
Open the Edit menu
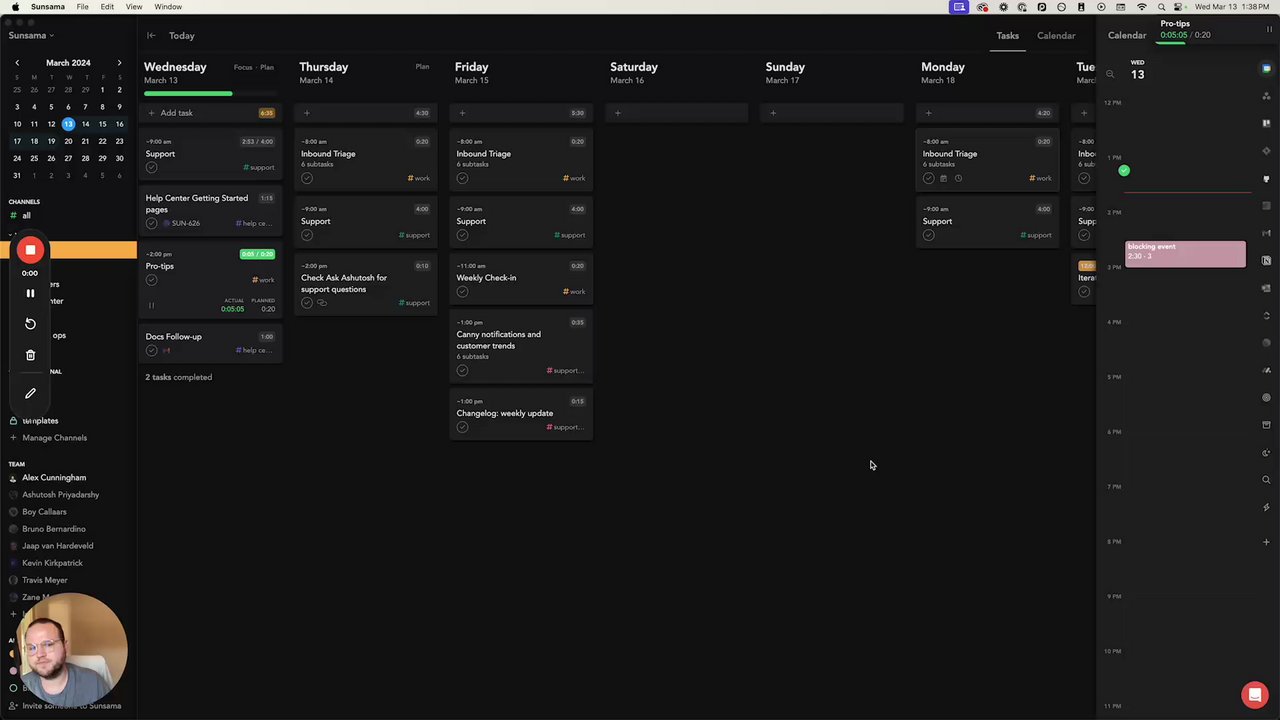(107, 7)
